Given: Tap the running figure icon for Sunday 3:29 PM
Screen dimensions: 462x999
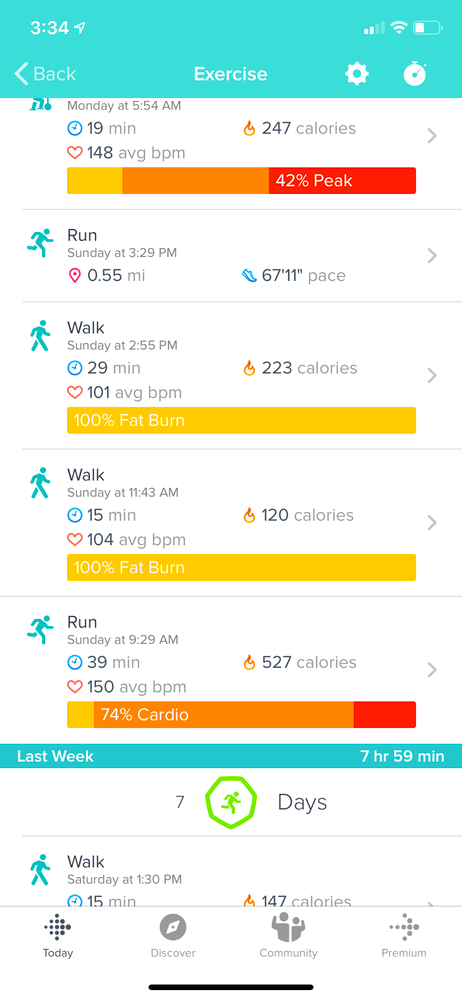Looking at the screenshot, I should point(41,243).
